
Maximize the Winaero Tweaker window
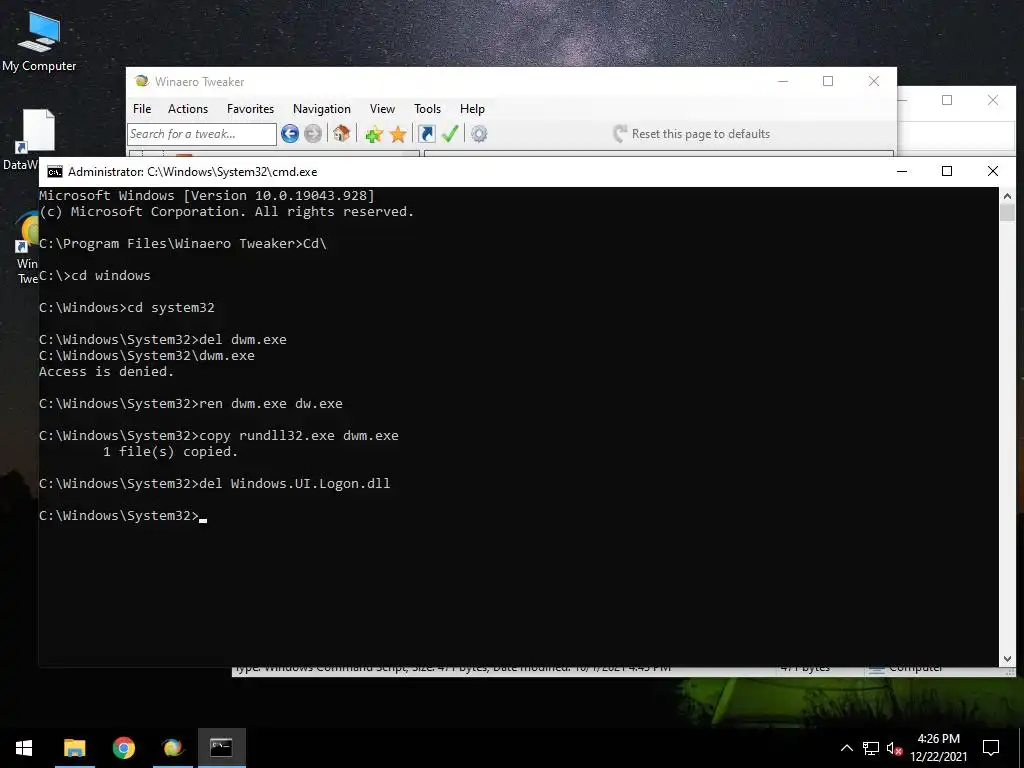click(x=828, y=81)
